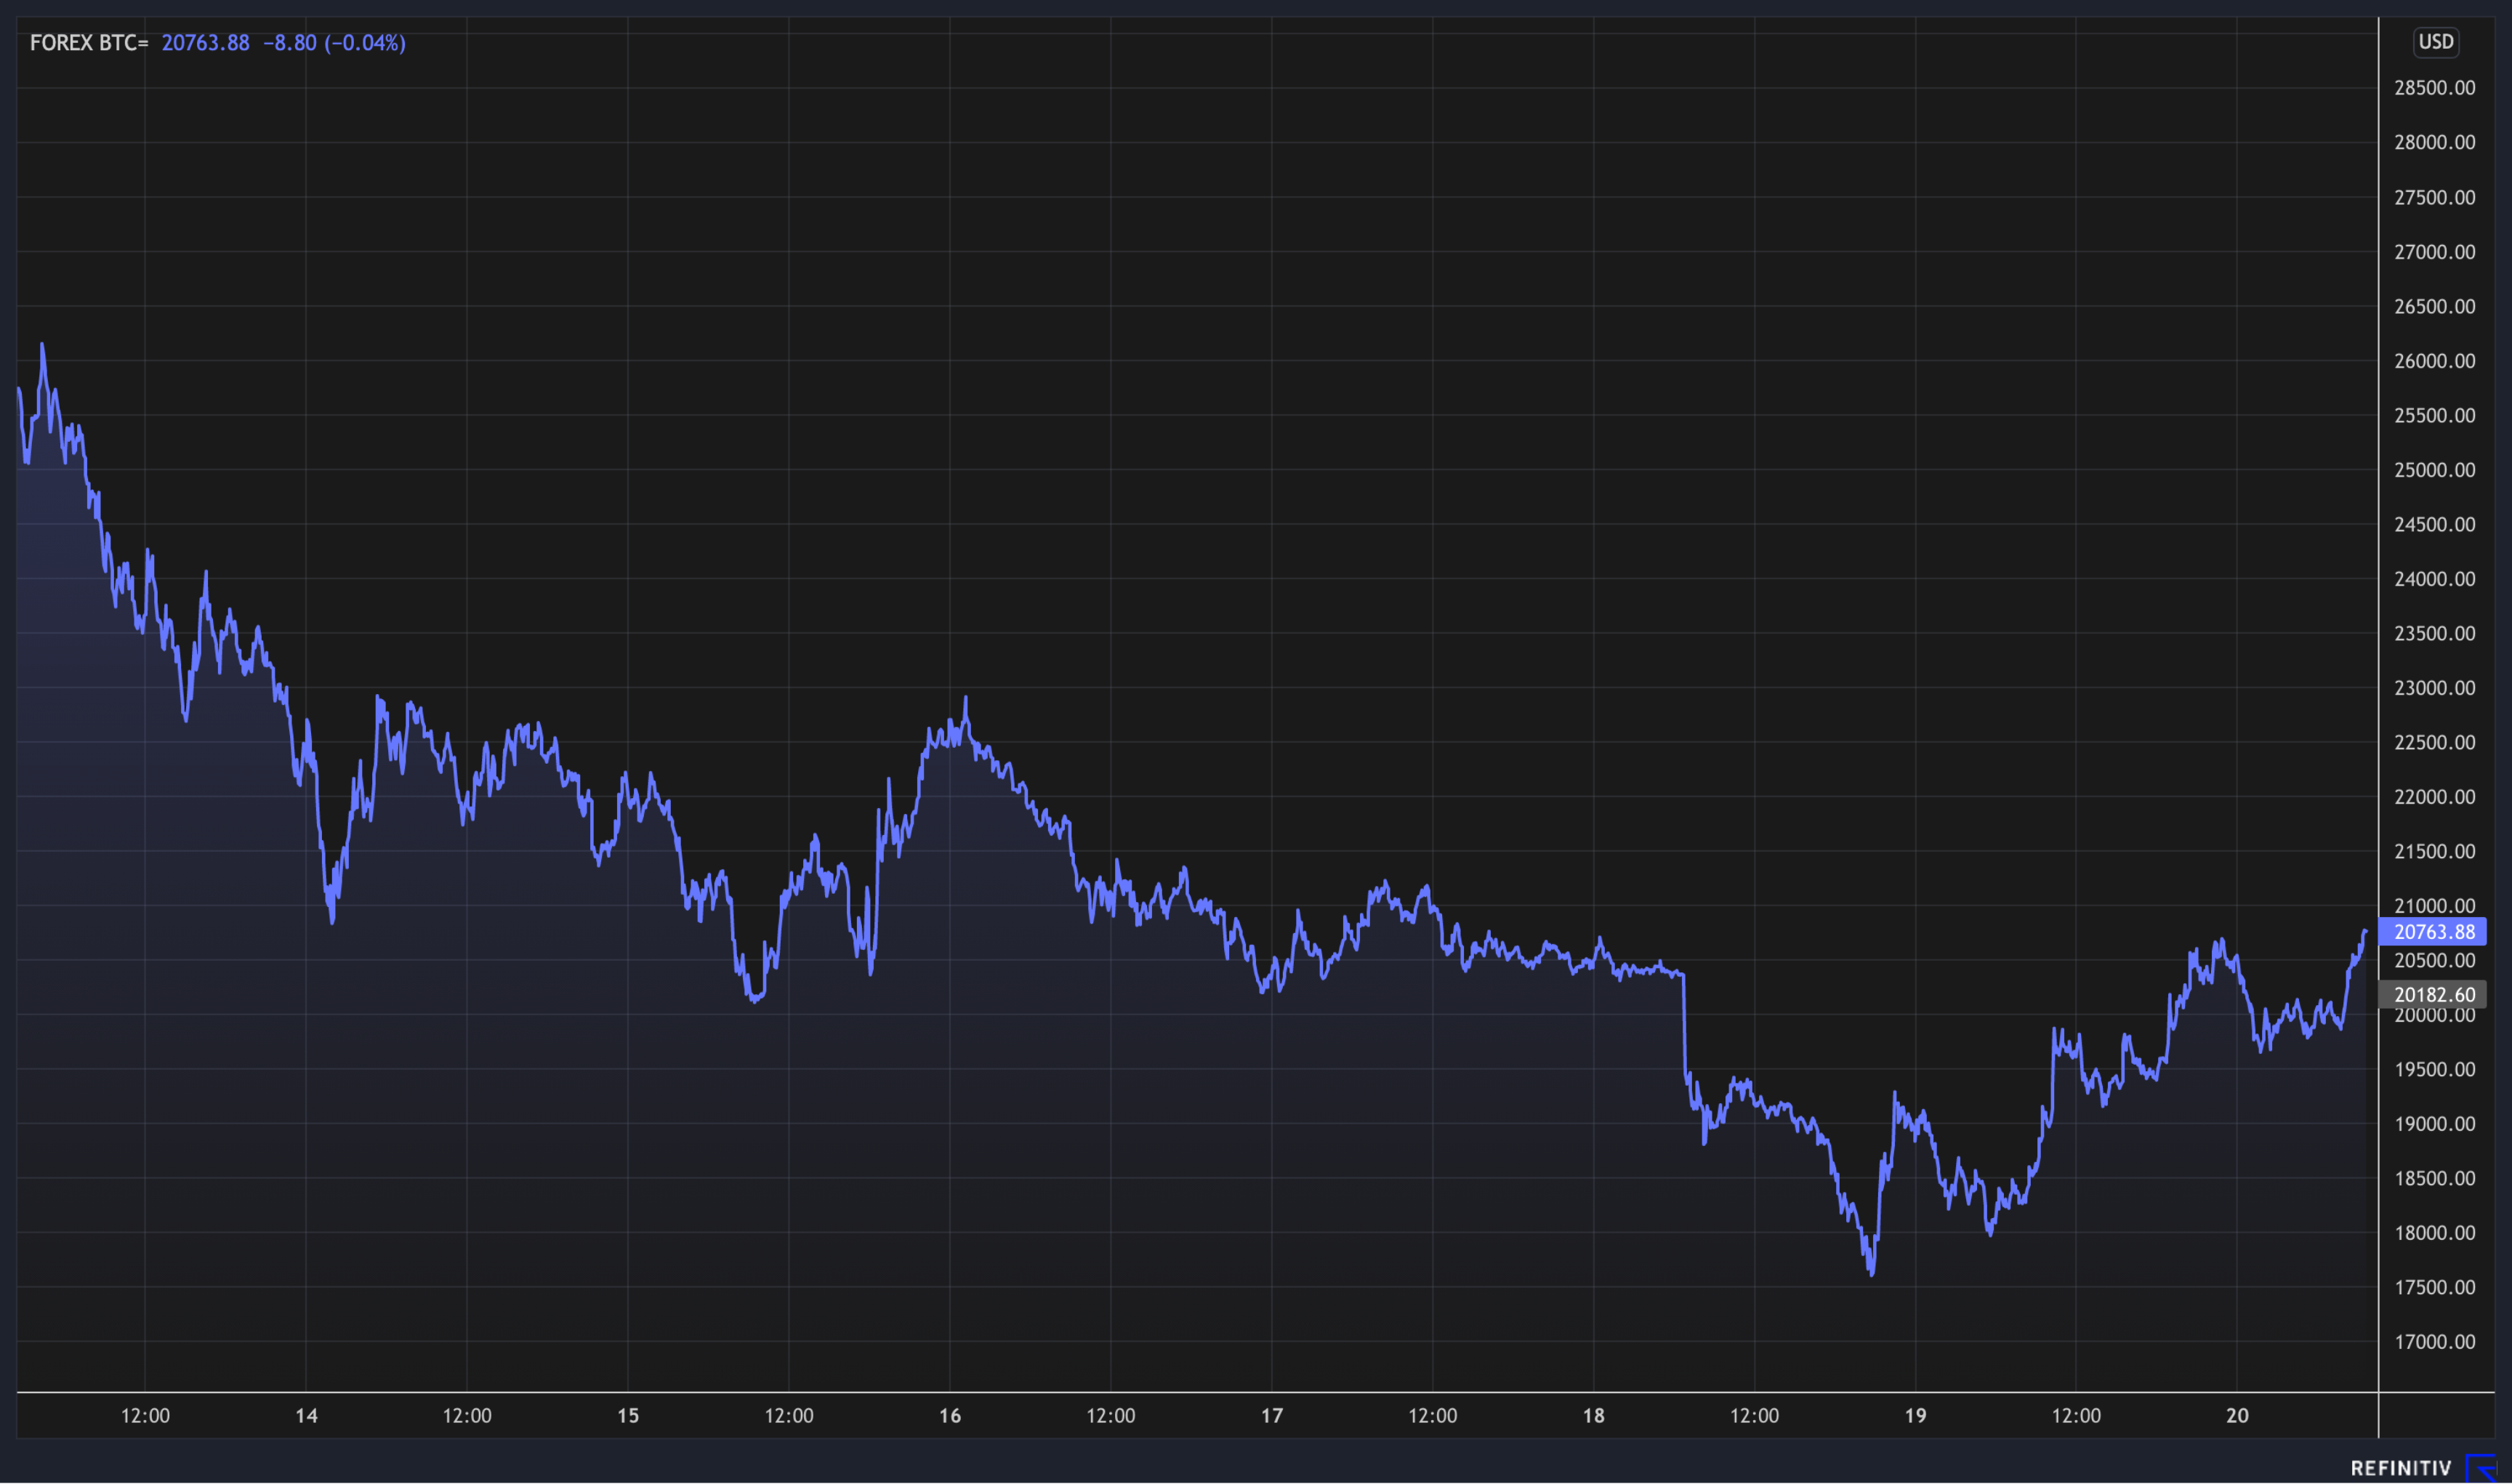Click date label 15 on time axis
This screenshot has width=2512, height=1484.
pyautogui.click(x=628, y=1416)
